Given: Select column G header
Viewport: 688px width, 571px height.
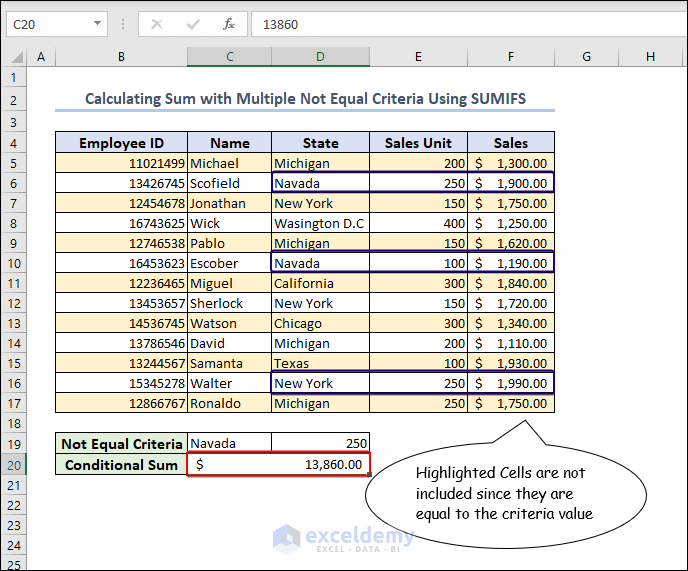Looking at the screenshot, I should pos(587,57).
